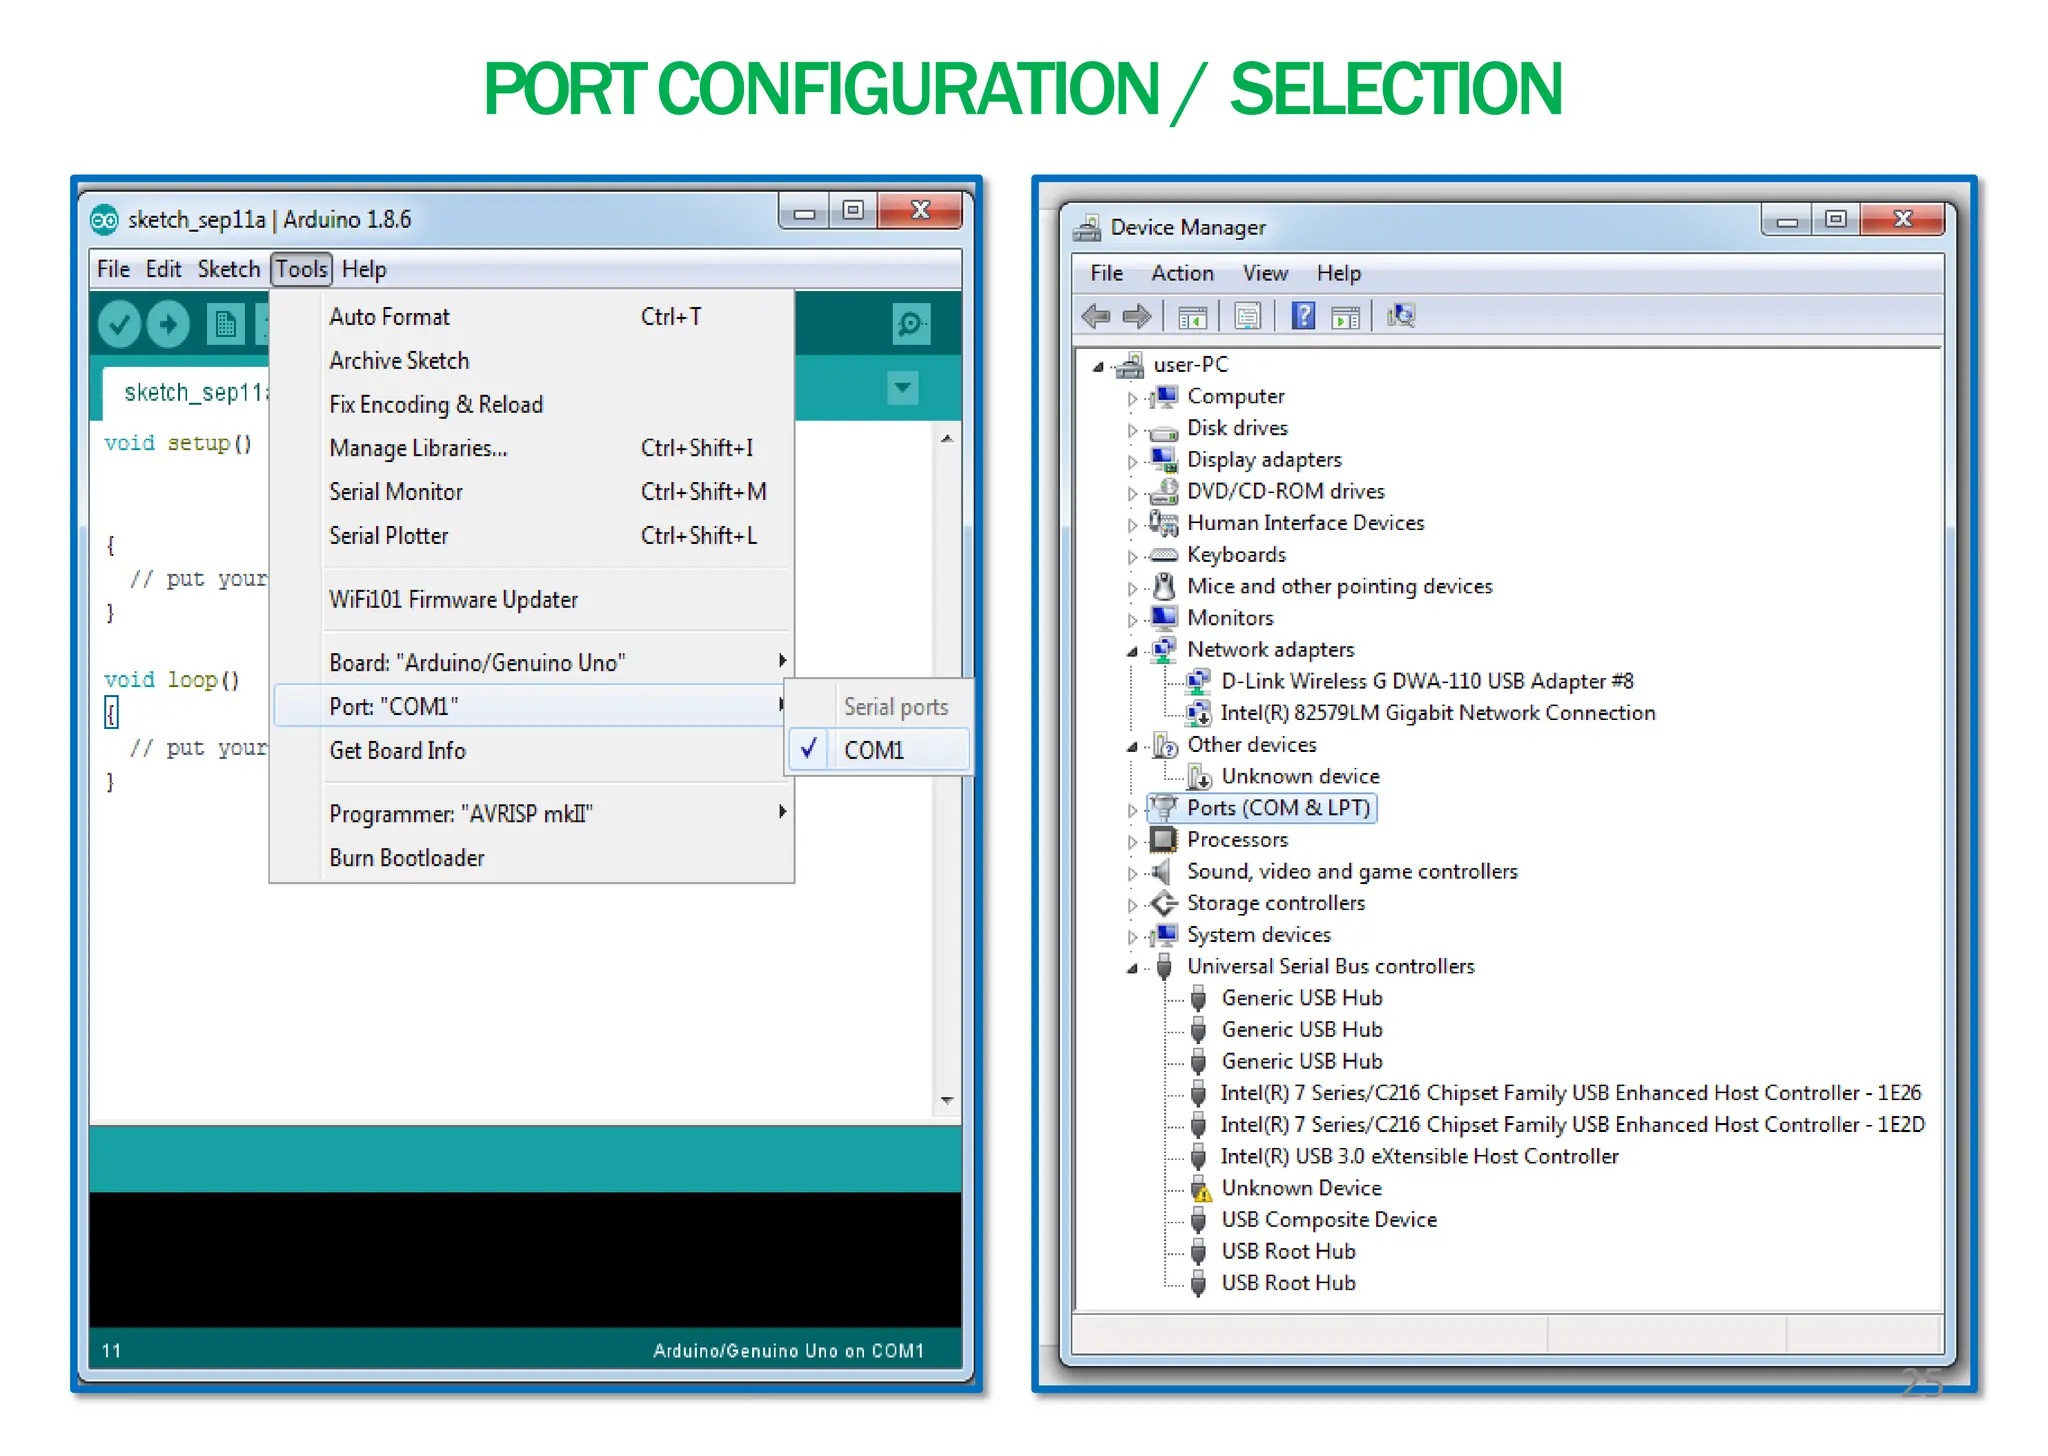2048x1456 pixels.
Task: Open the Serial Monitor magnifier icon
Action: (x=911, y=324)
